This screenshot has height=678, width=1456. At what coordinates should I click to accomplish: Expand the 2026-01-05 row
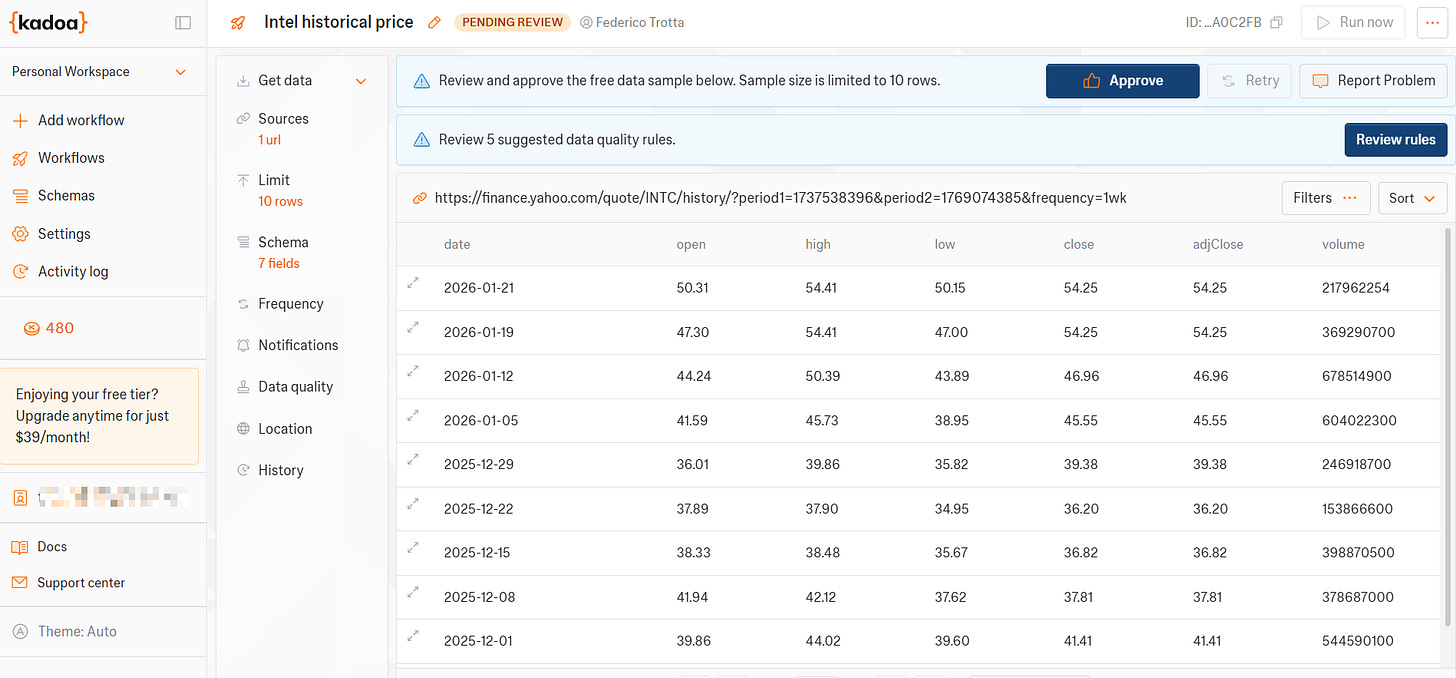412,415
